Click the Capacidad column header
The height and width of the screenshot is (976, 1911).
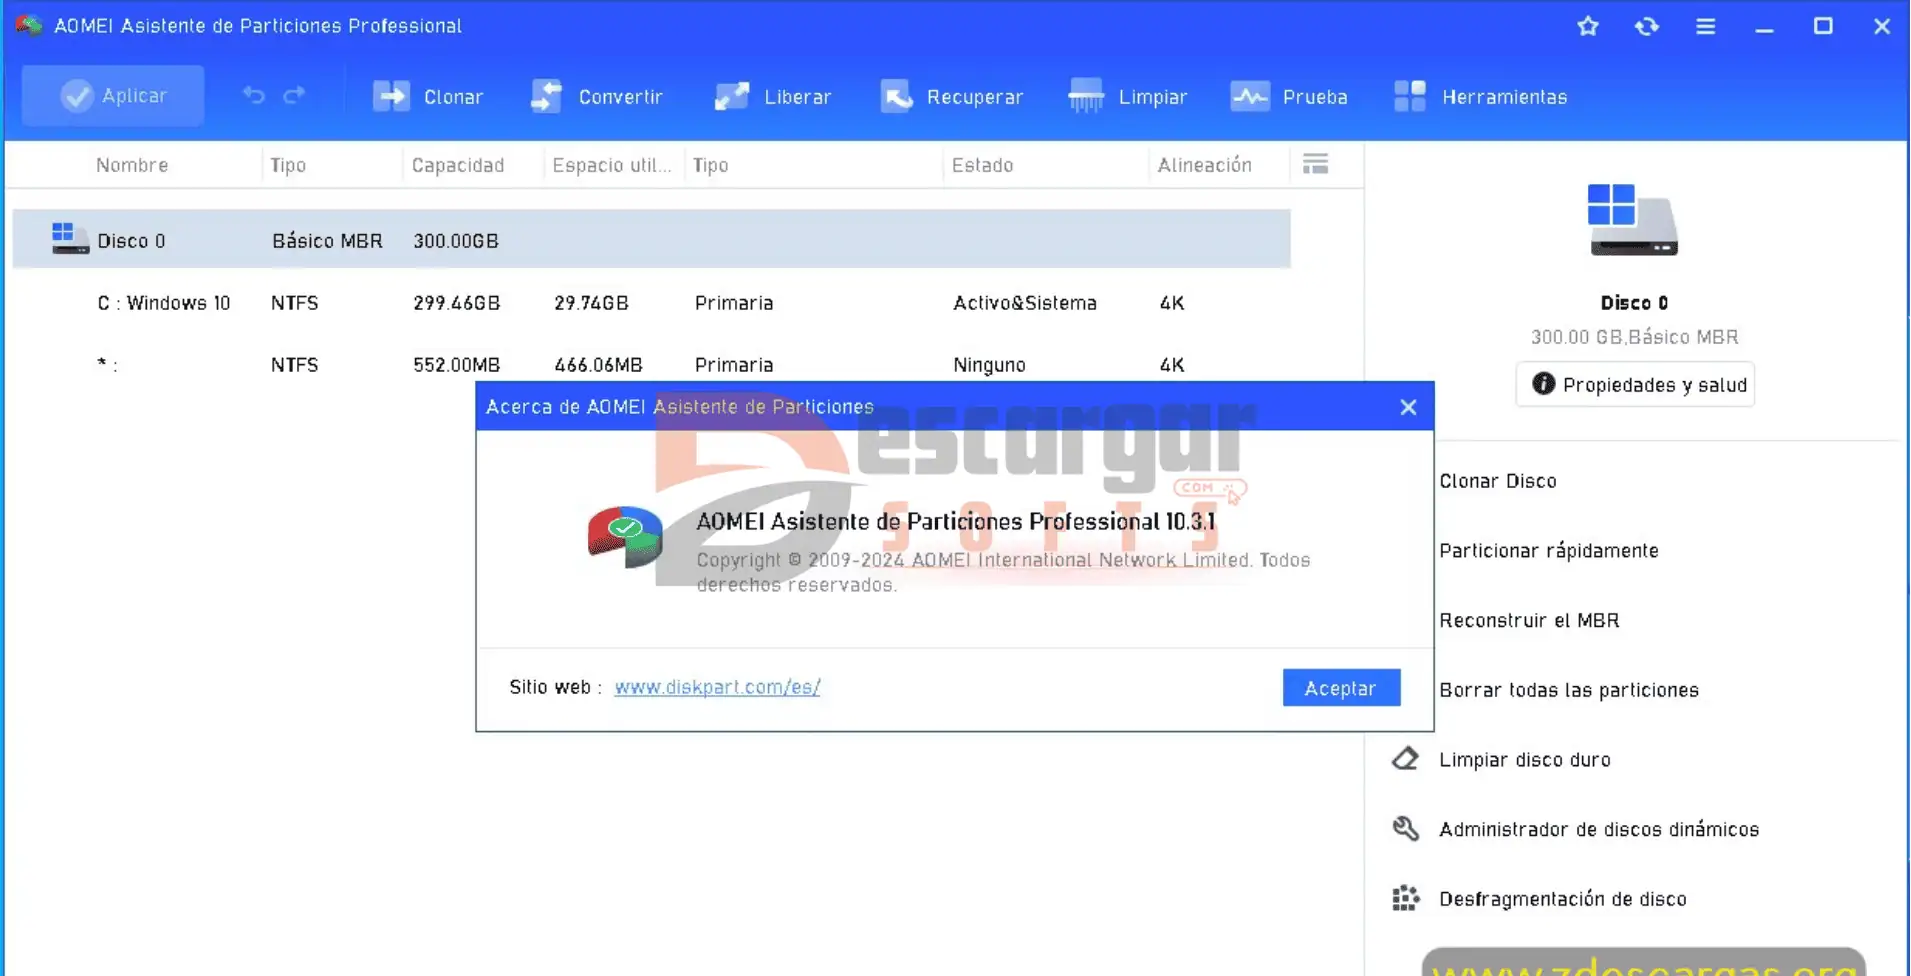pyautogui.click(x=458, y=165)
